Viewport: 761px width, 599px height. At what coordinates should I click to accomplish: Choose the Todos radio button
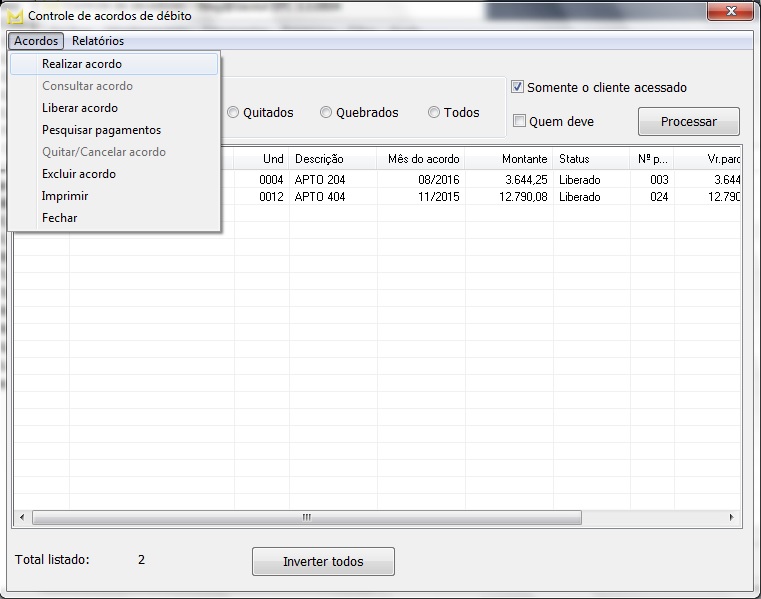click(x=434, y=113)
